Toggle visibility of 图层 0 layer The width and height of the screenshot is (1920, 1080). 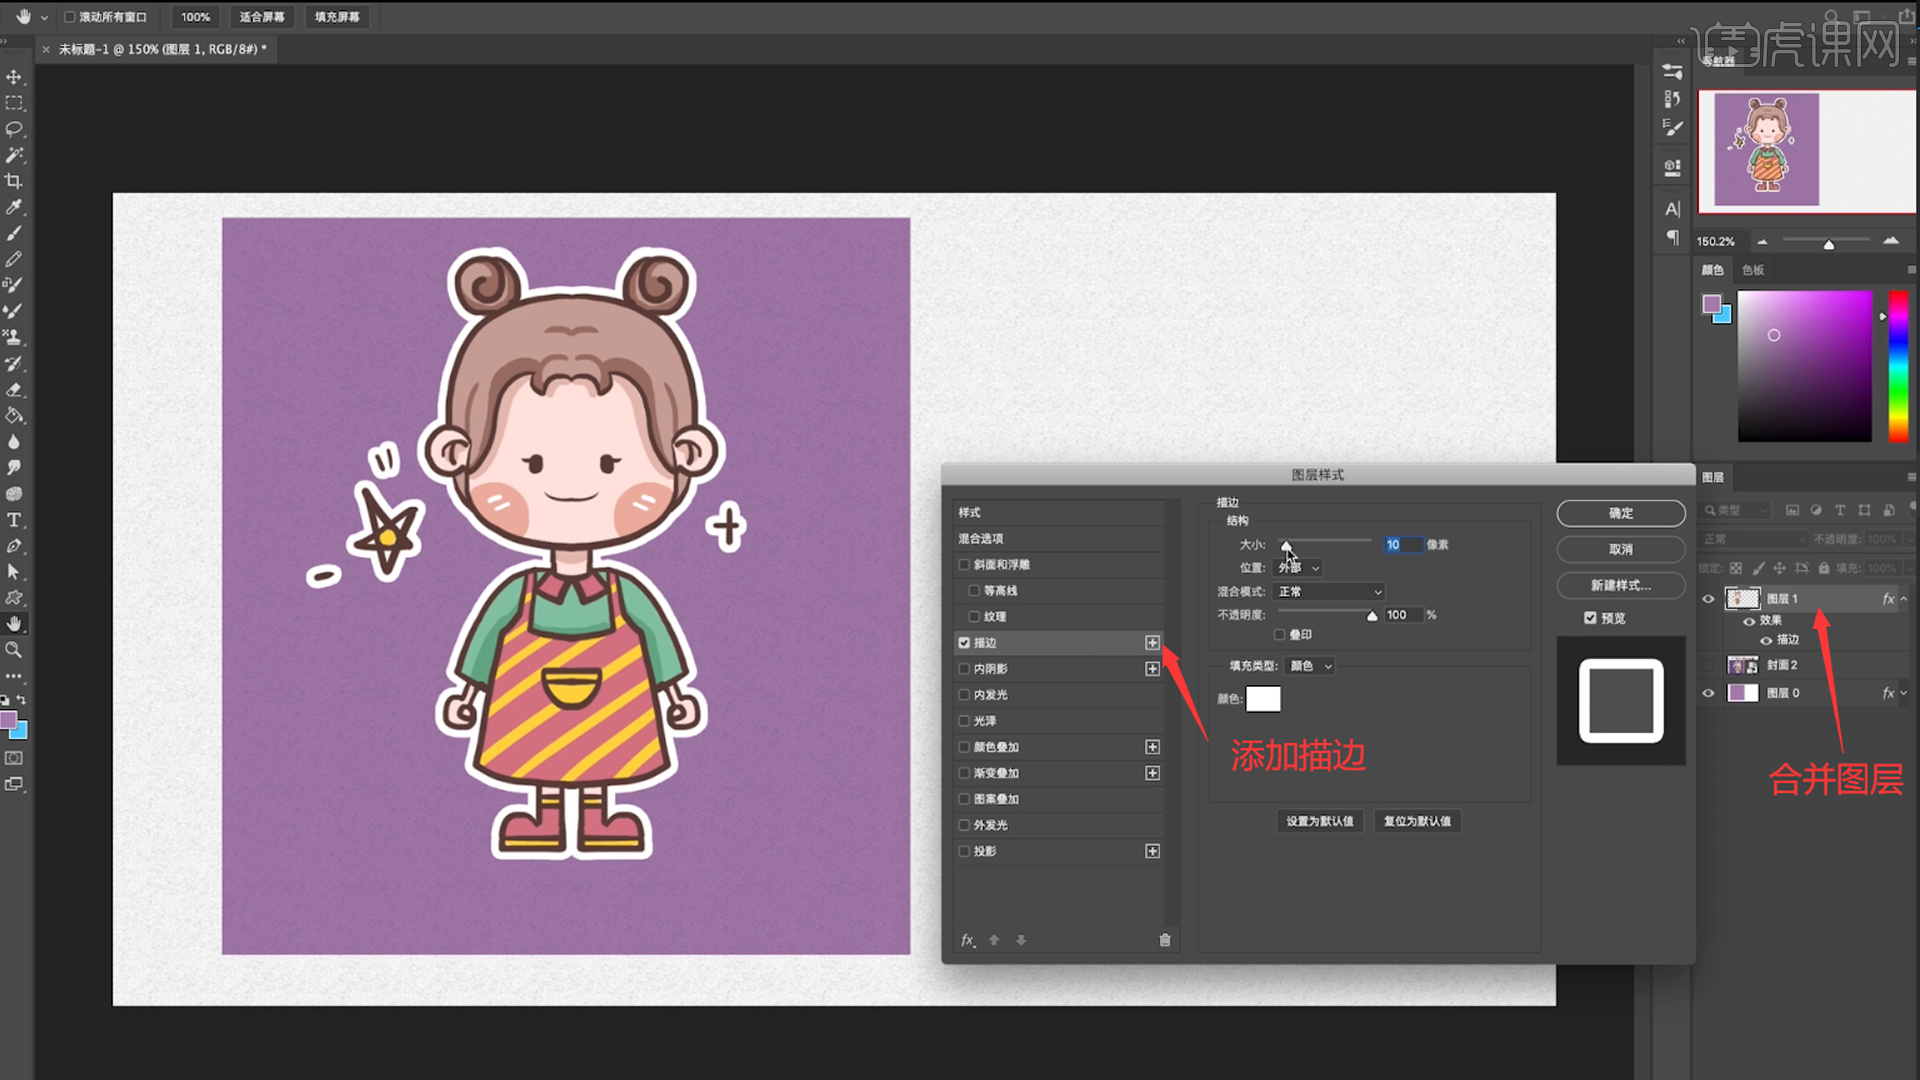pos(1708,693)
